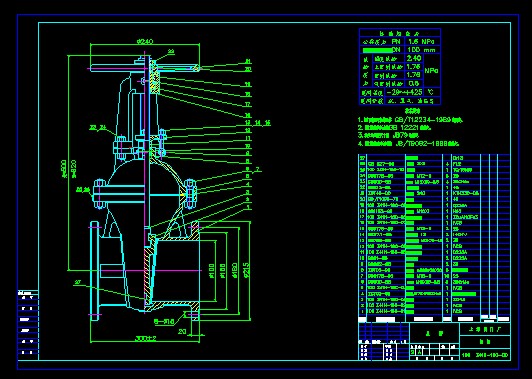Select the 2.40 test pressure value

coord(414,58)
